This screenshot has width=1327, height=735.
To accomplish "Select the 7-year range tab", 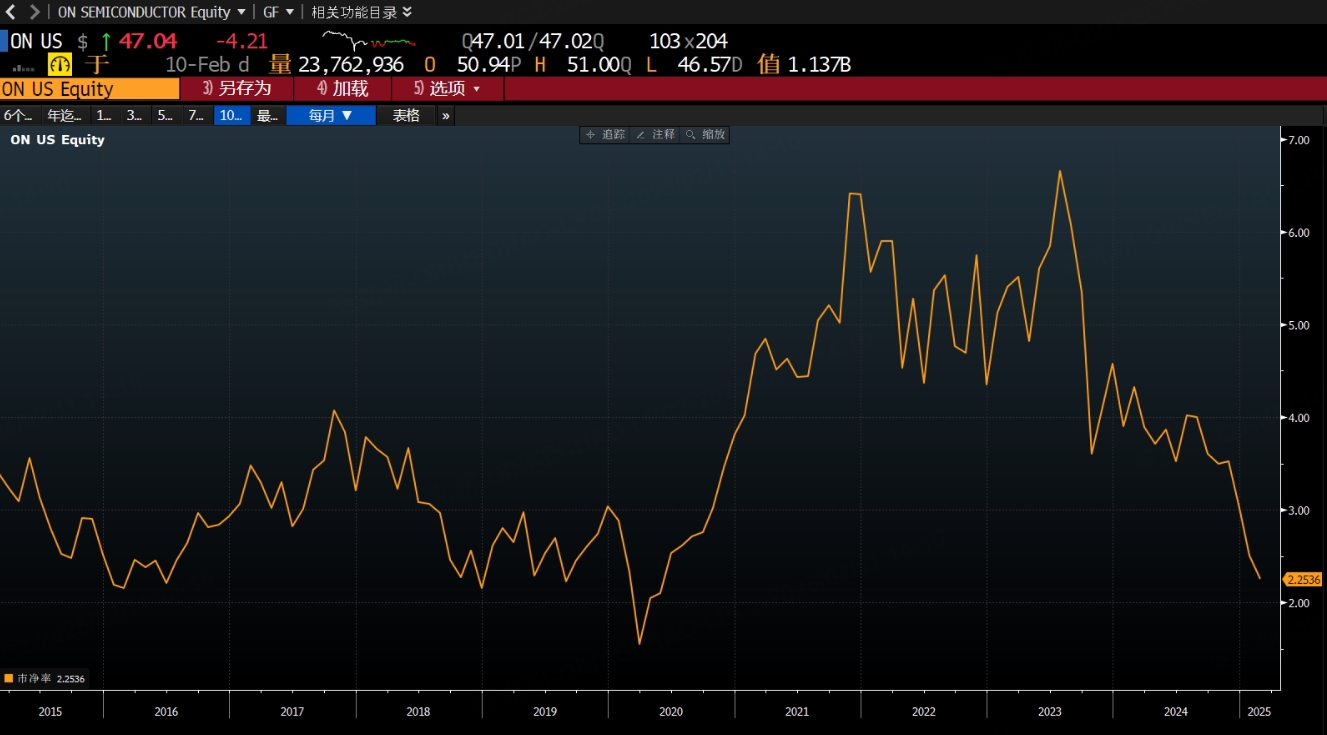I will [196, 115].
